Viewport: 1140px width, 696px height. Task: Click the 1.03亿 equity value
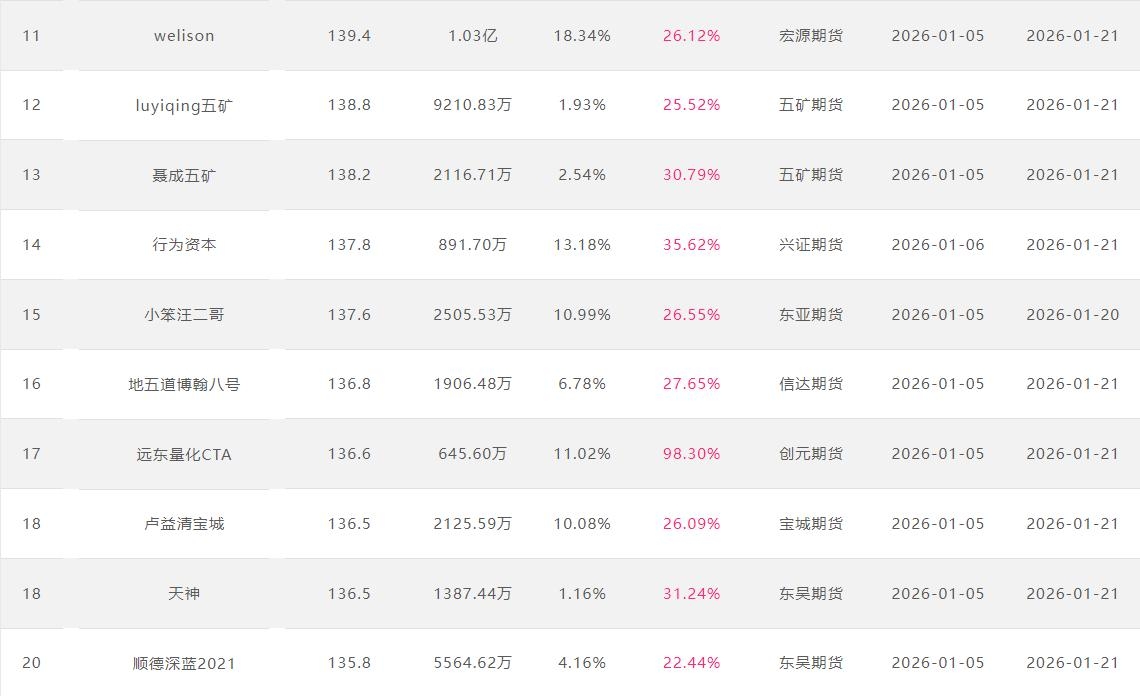472,36
